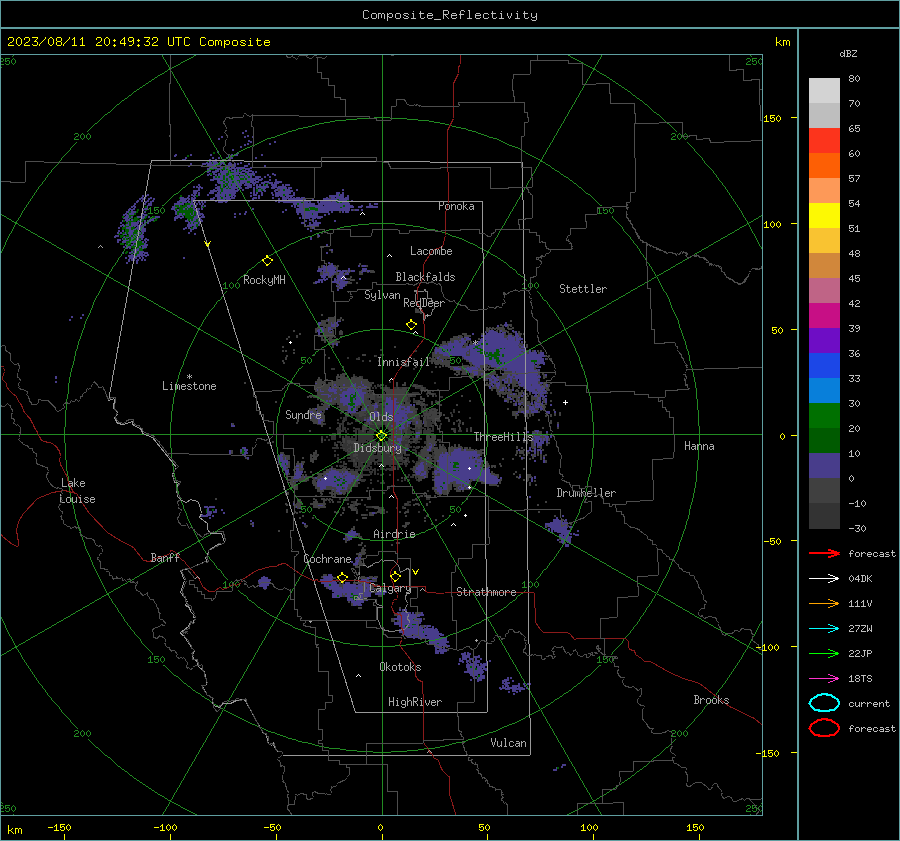The width and height of the screenshot is (900, 841).
Task: Click the radar echo southwest of Drumheller
Action: pyautogui.click(x=561, y=529)
